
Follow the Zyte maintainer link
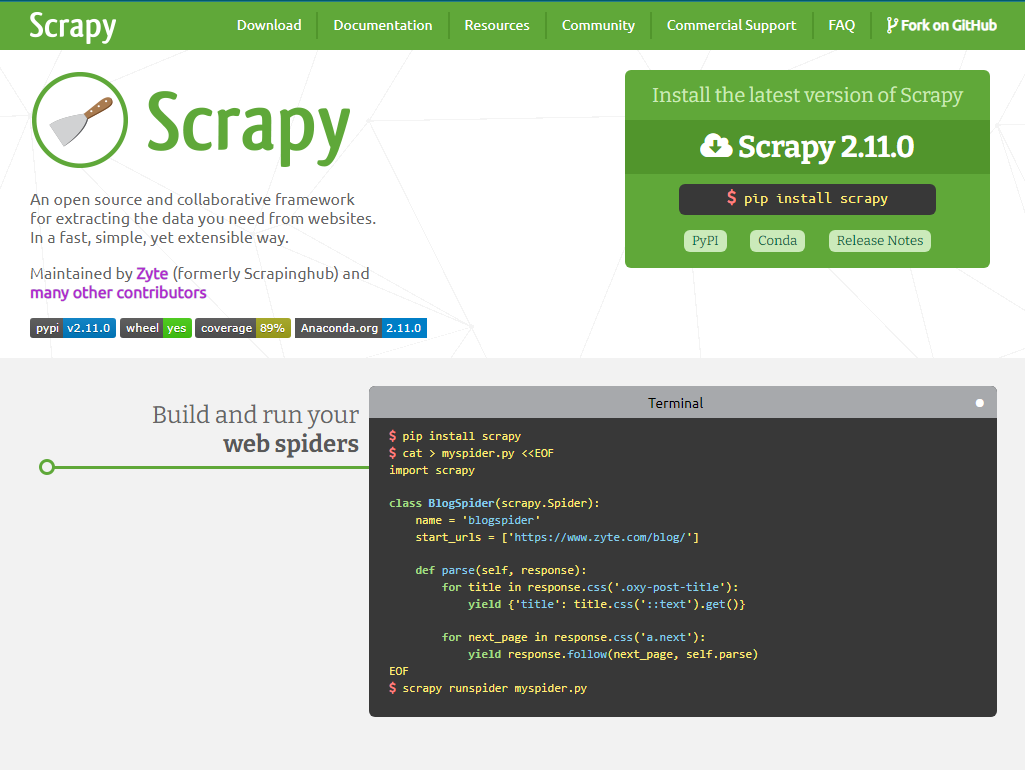pos(152,273)
